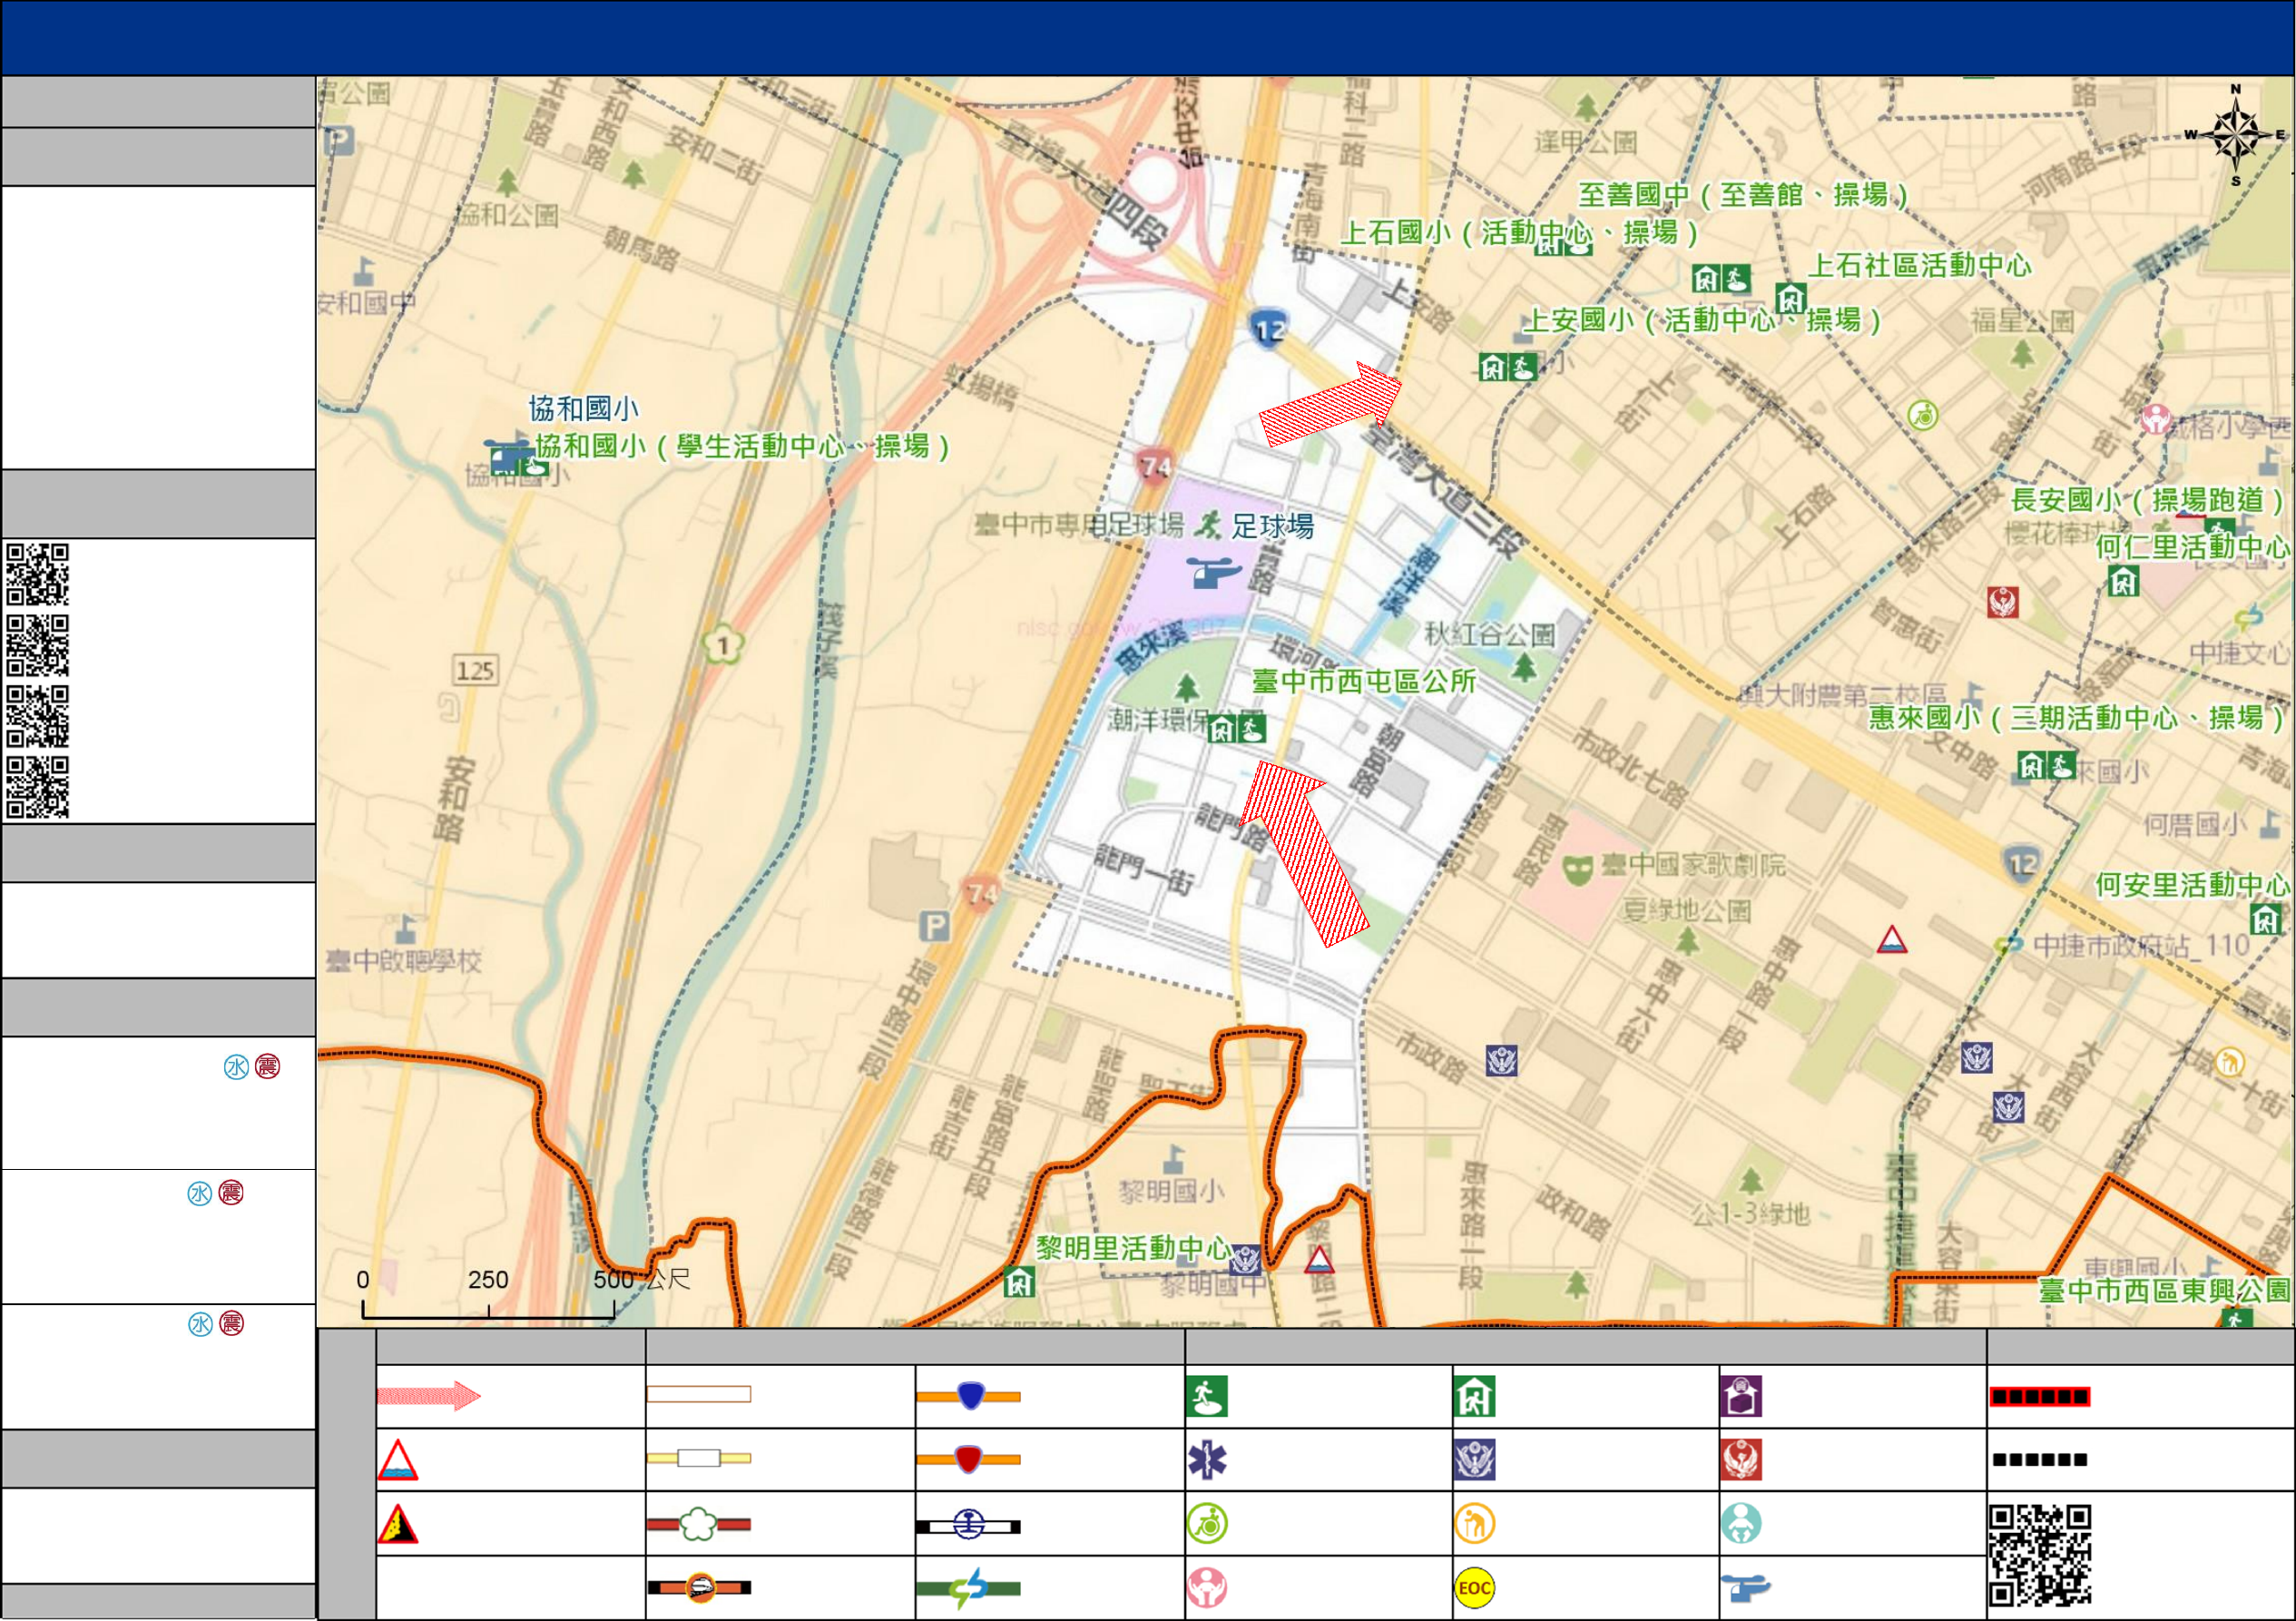
Task: Select the teal child care legend icon
Action: 1741,1524
